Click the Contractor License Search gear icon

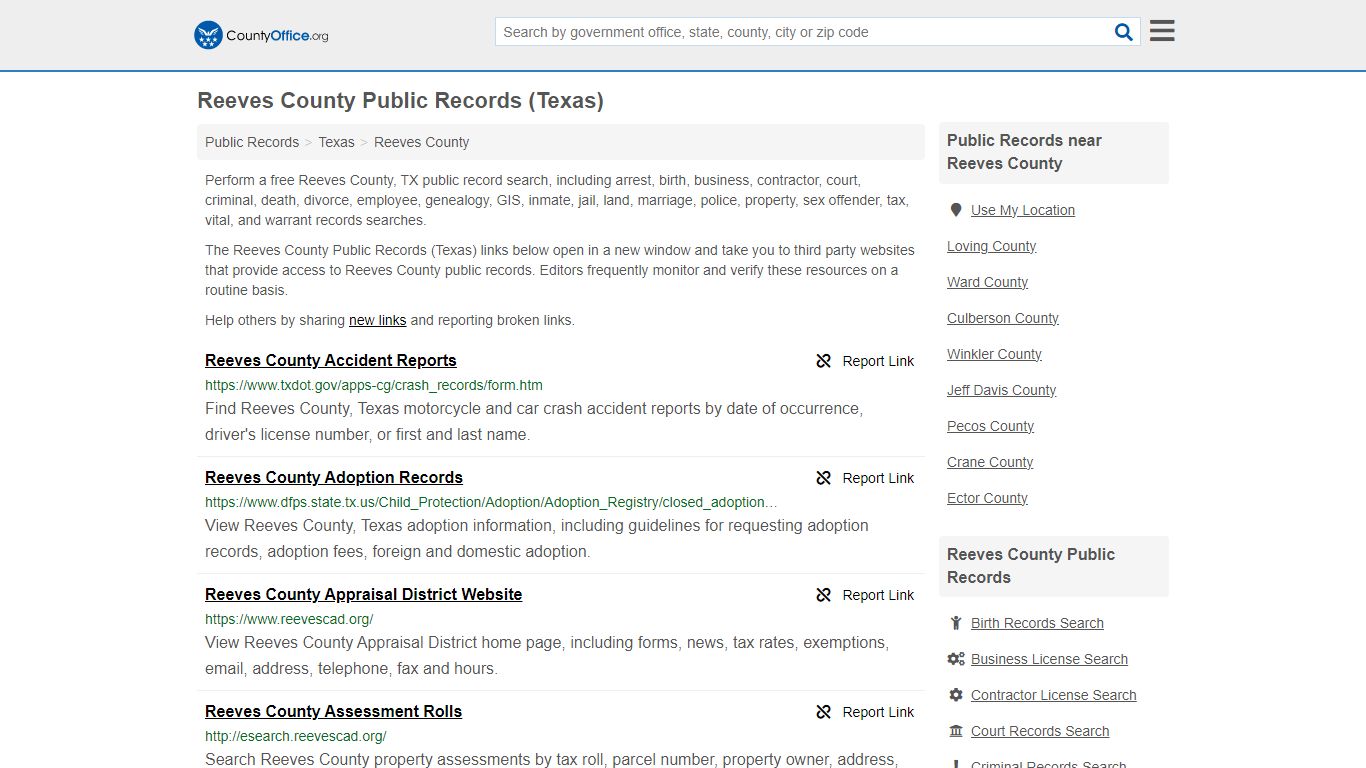coord(956,695)
